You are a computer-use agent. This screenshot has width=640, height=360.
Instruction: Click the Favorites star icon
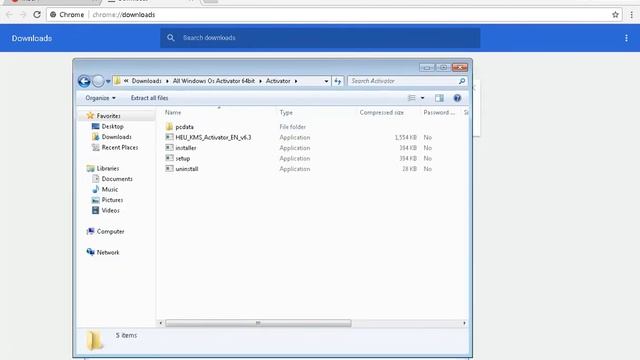coord(90,116)
